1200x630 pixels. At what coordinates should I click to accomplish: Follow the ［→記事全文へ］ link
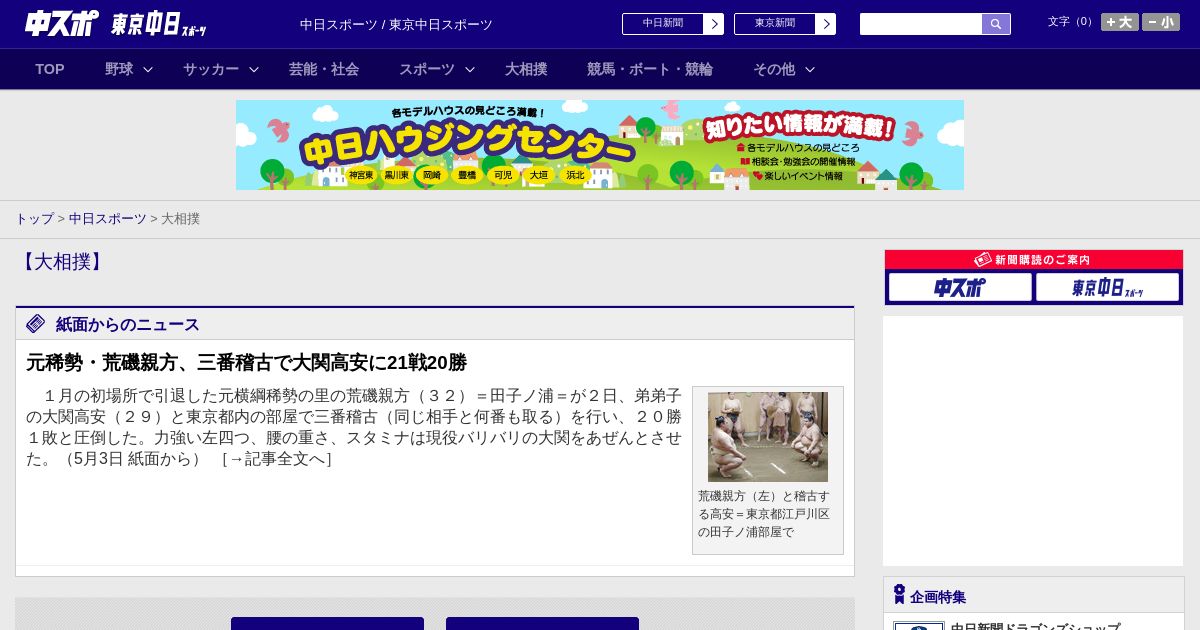[276, 459]
